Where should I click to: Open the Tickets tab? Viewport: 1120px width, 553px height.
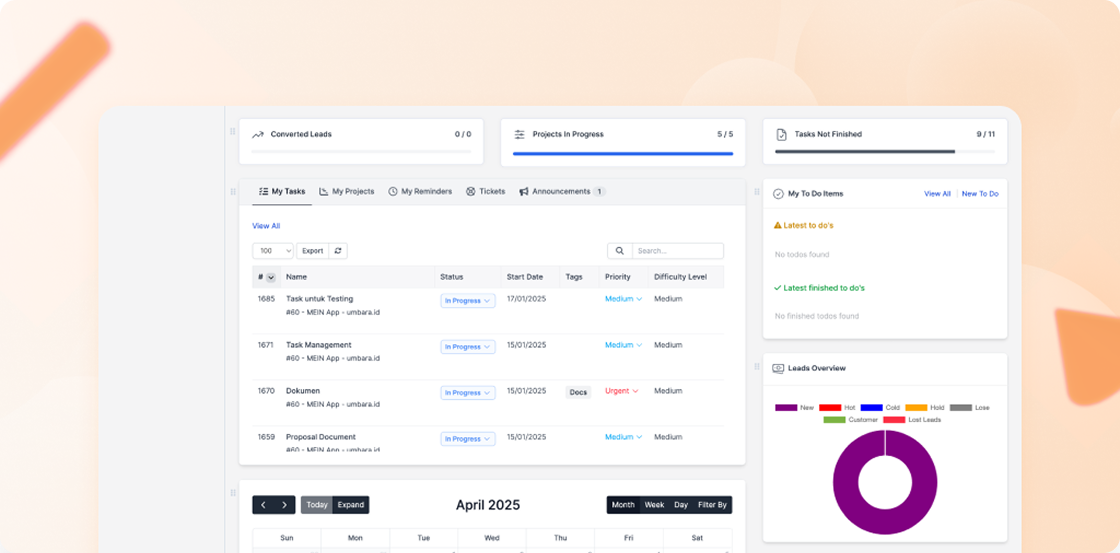[486, 191]
